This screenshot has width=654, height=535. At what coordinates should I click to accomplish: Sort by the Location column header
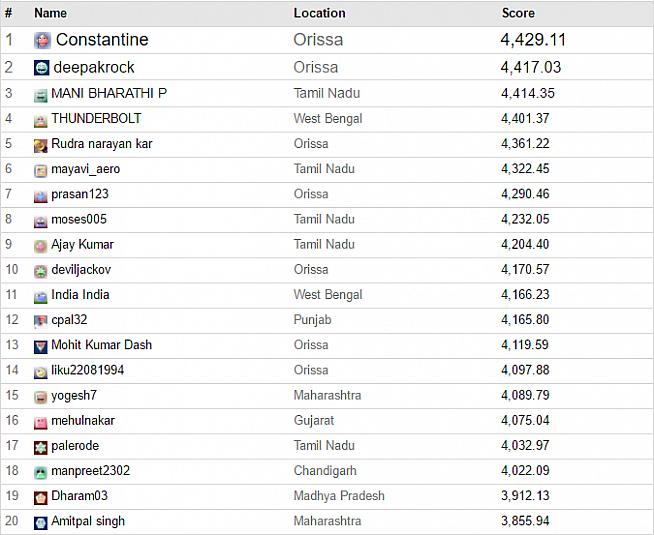point(319,13)
